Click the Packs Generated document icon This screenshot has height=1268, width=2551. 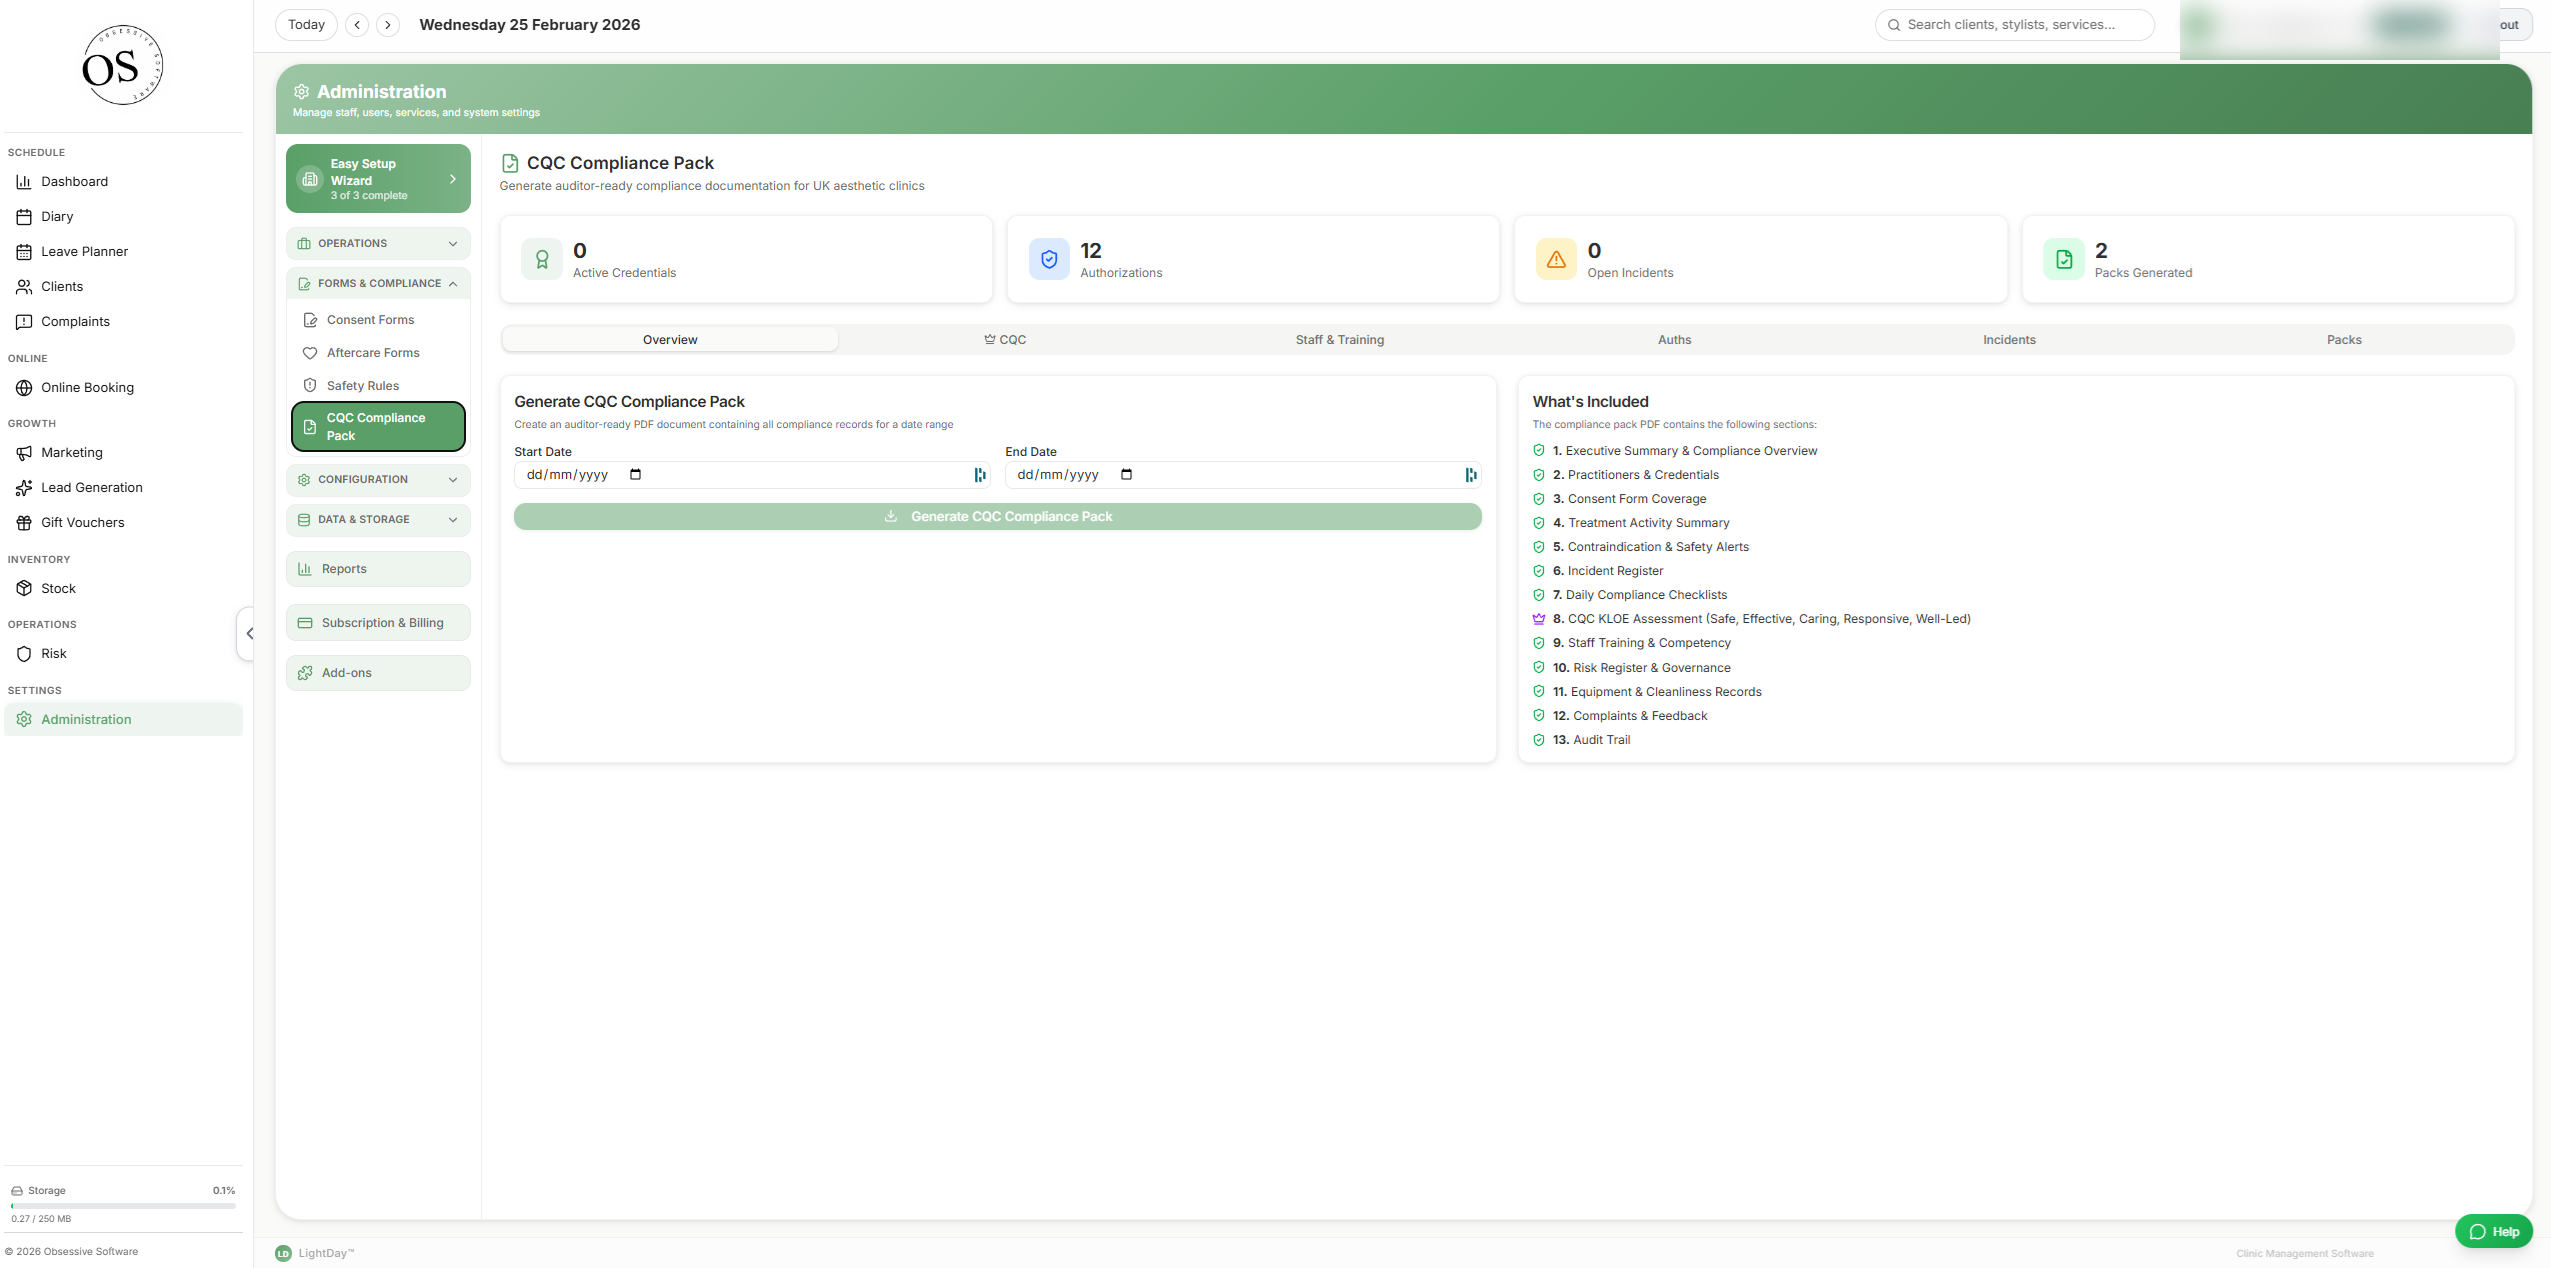[2064, 260]
